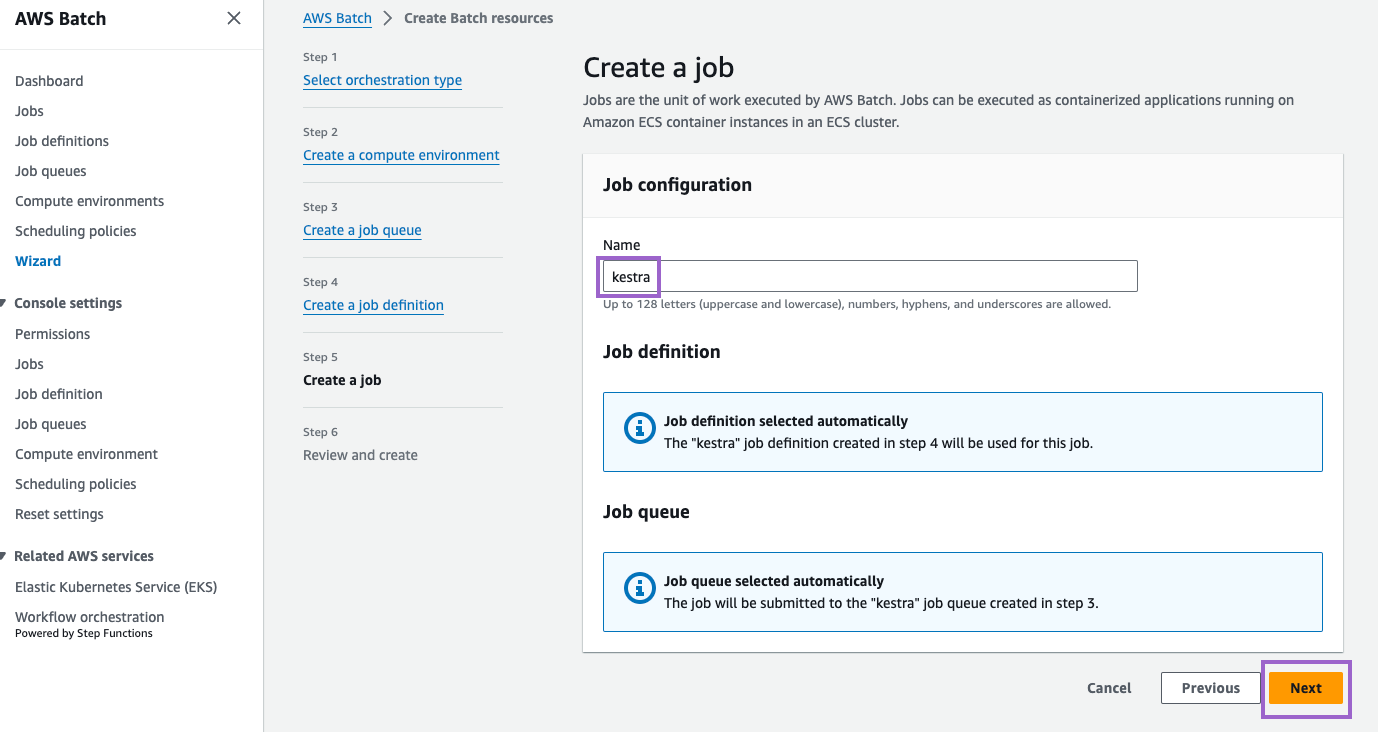
Task: Click the job Name input field
Action: (x=869, y=276)
